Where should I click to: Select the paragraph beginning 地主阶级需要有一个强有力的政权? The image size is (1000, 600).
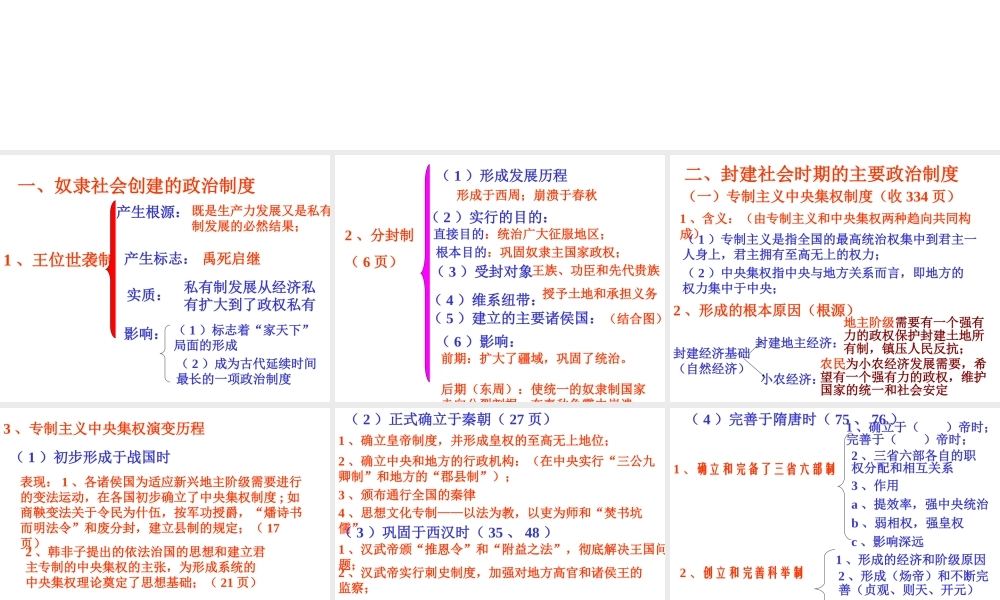(914, 335)
